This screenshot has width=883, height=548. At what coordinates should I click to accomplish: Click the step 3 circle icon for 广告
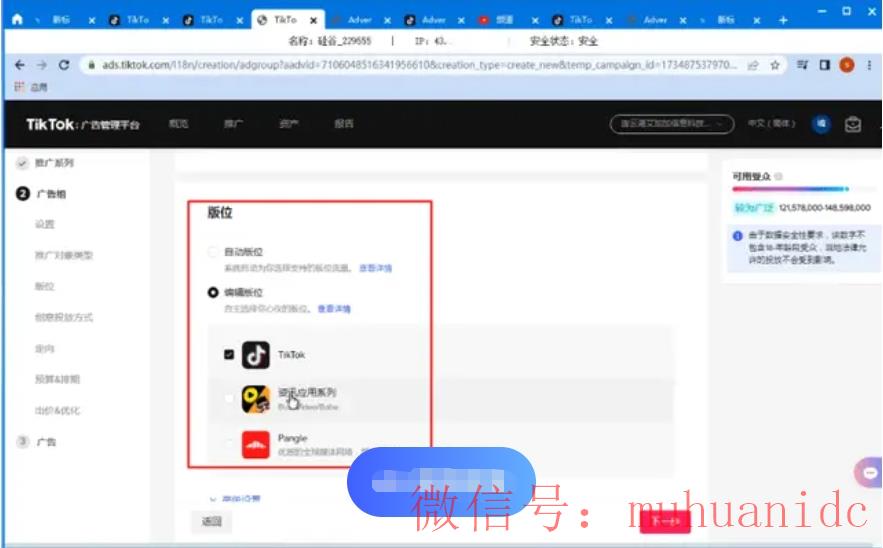point(22,442)
